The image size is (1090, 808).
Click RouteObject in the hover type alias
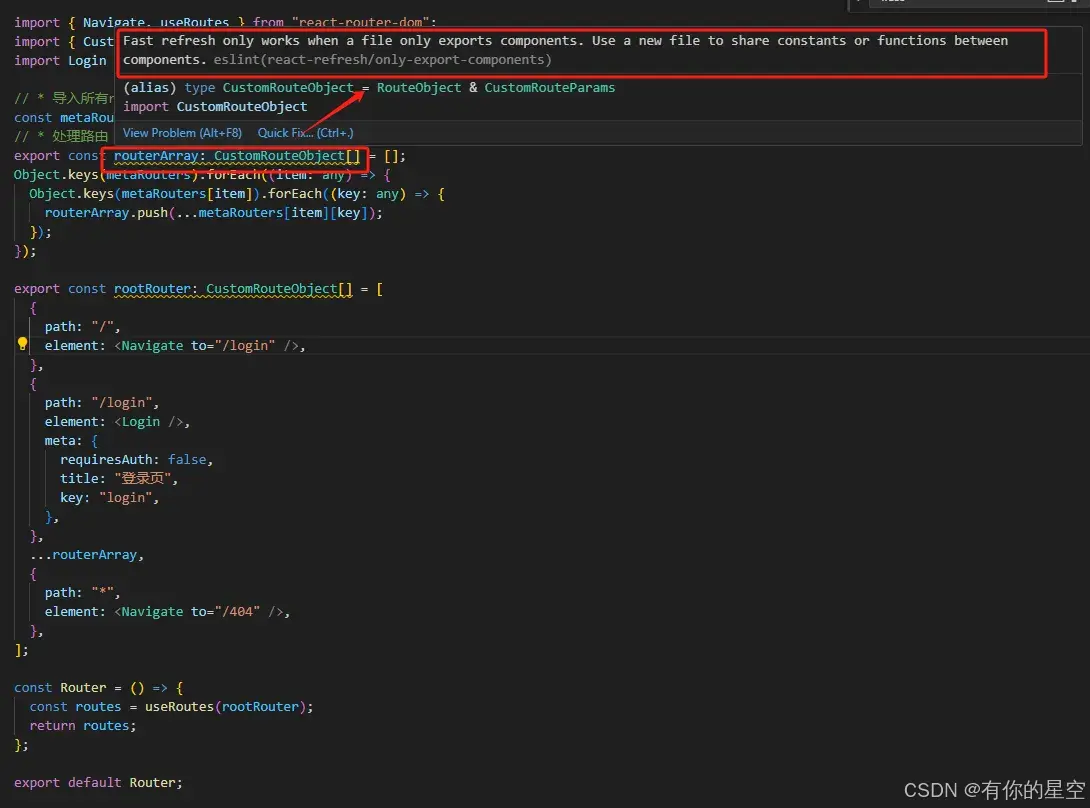418,88
